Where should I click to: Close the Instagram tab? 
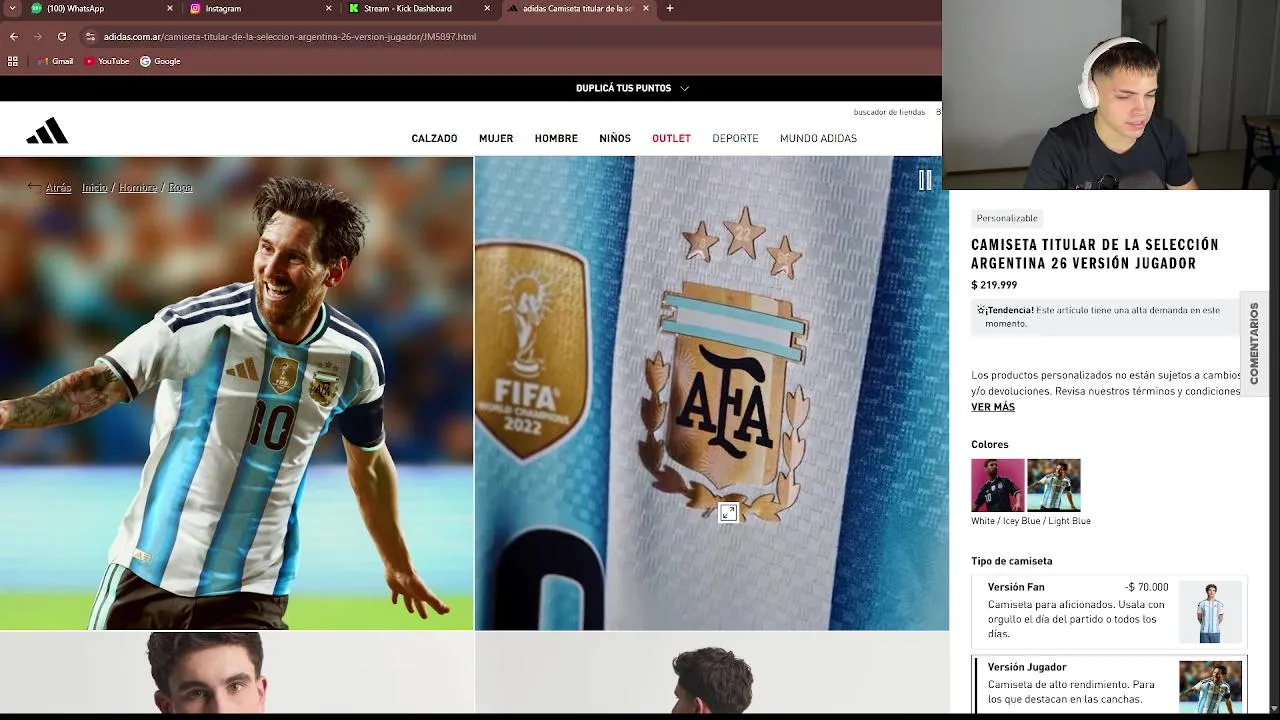point(328,8)
